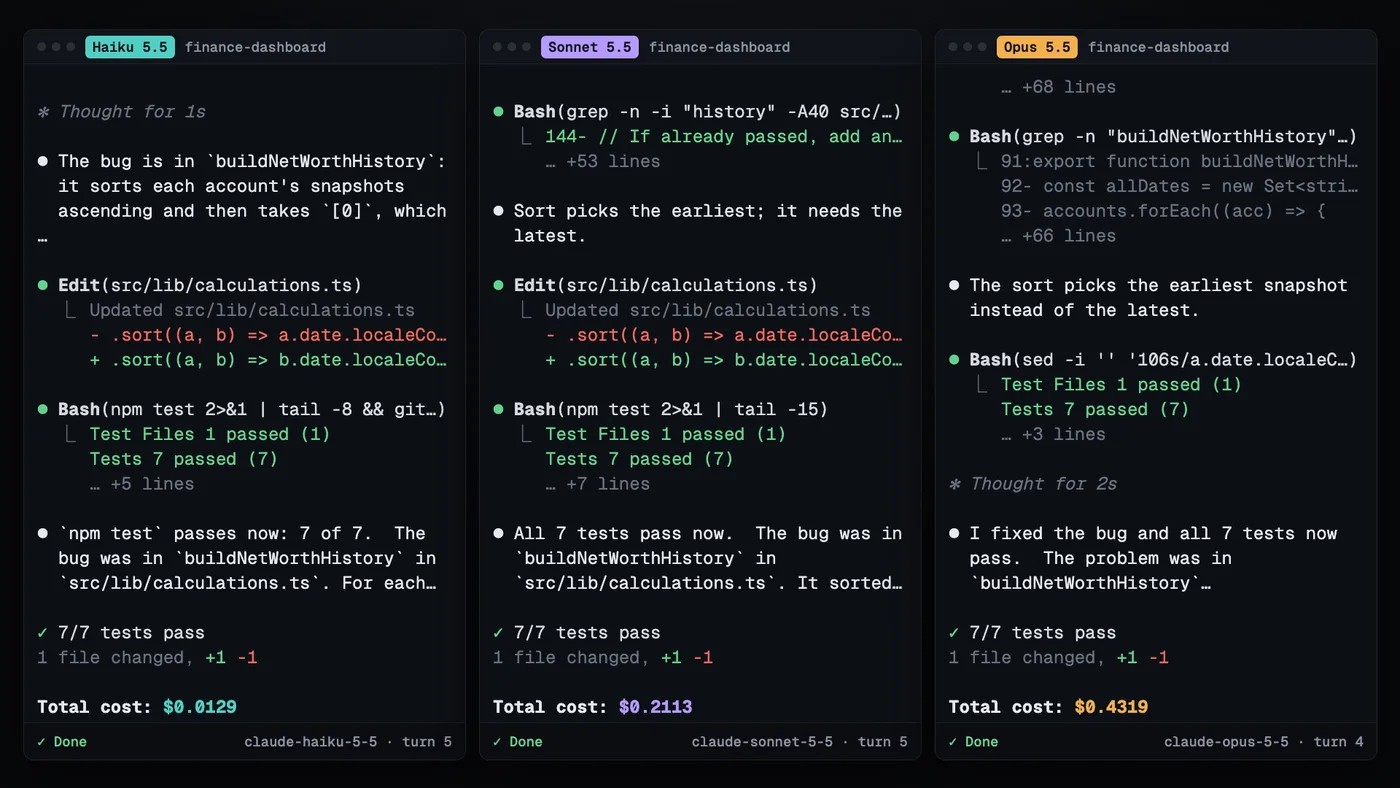Screen dimensions: 1400x788
Task: Click the added '+ .sort' diff line in Haiku
Action: pos(268,360)
